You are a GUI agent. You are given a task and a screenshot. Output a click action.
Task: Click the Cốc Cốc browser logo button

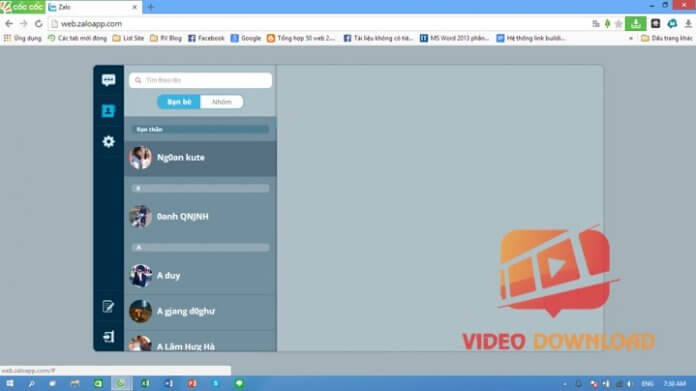[x=22, y=7]
